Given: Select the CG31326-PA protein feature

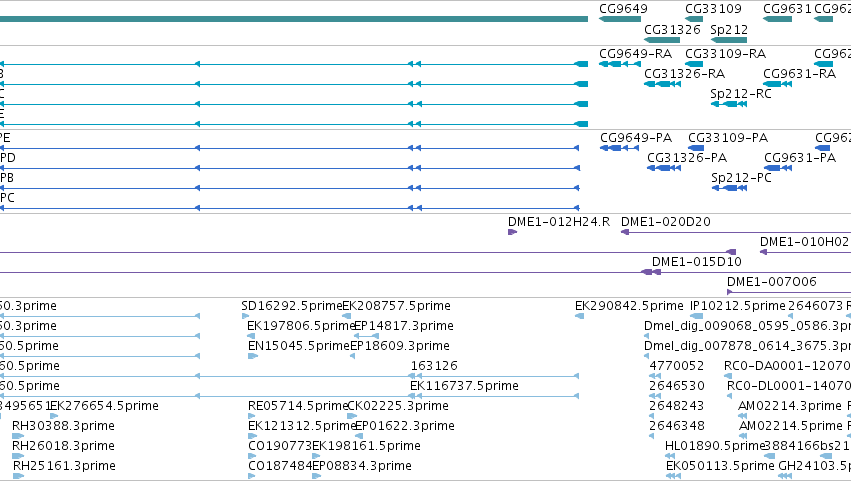Looking at the screenshot, I should pyautogui.click(x=664, y=168).
